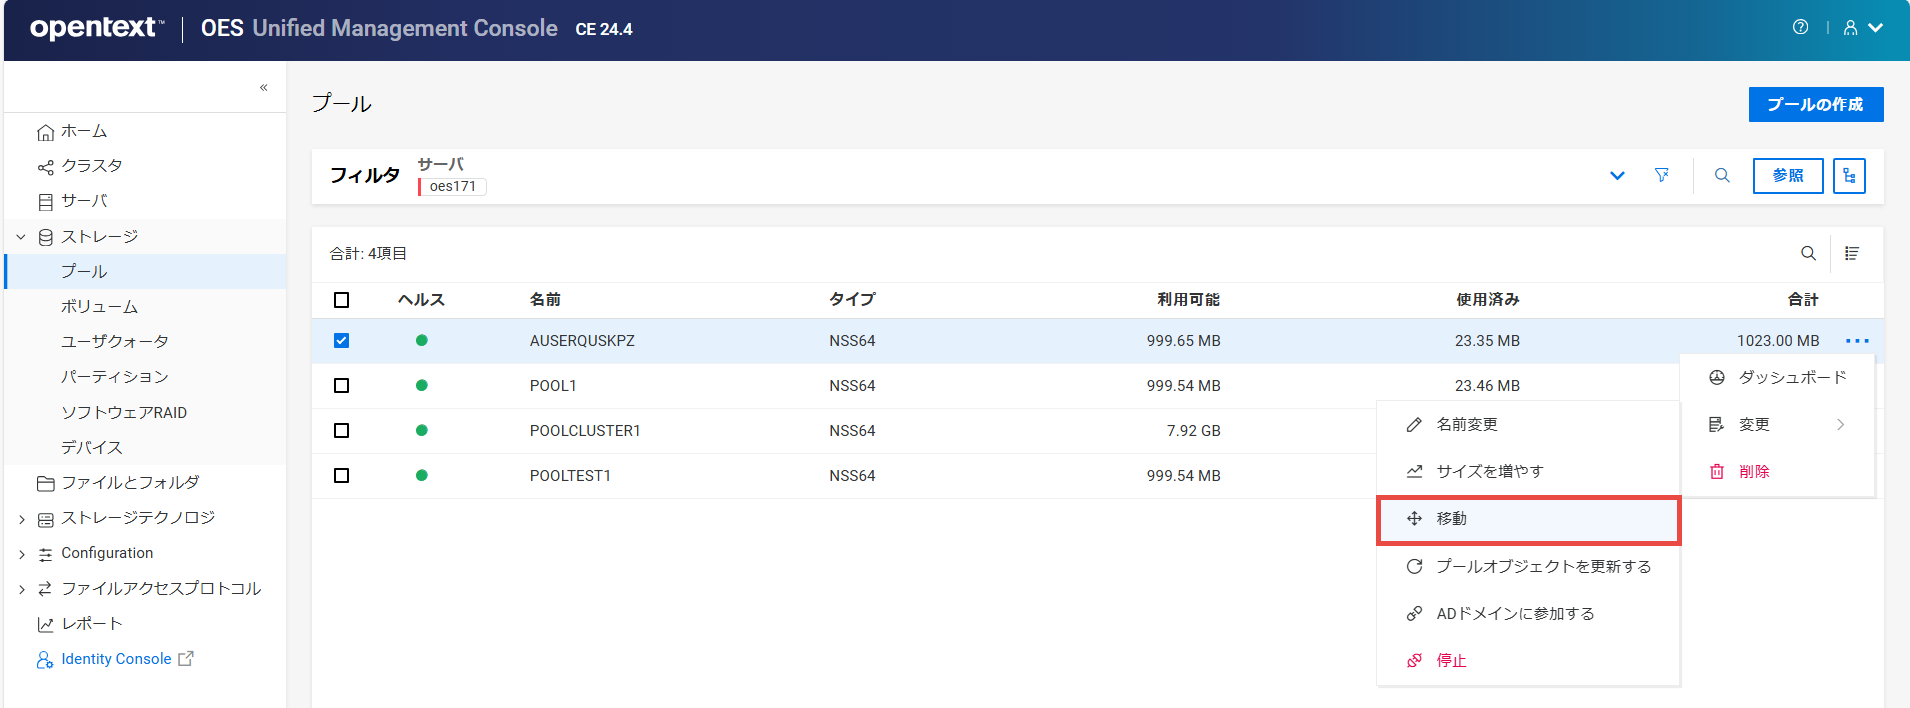Uncheck the AUSERQUSKPZ pool checkbox

(341, 341)
